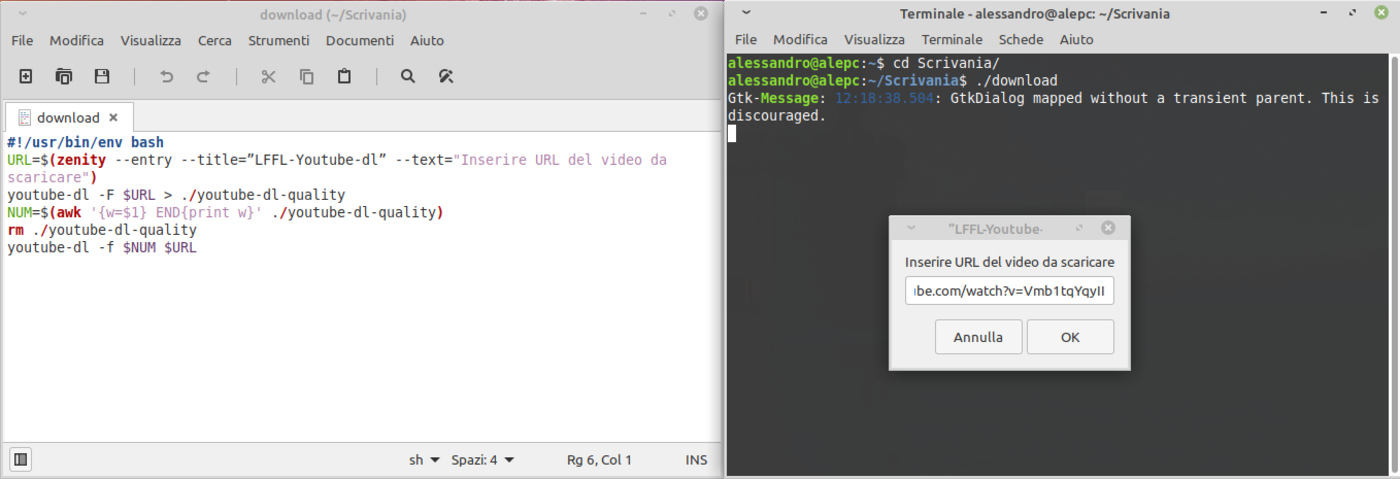The height and width of the screenshot is (479, 1400).
Task: Confirm the URL dialog with OK
Action: click(1070, 337)
